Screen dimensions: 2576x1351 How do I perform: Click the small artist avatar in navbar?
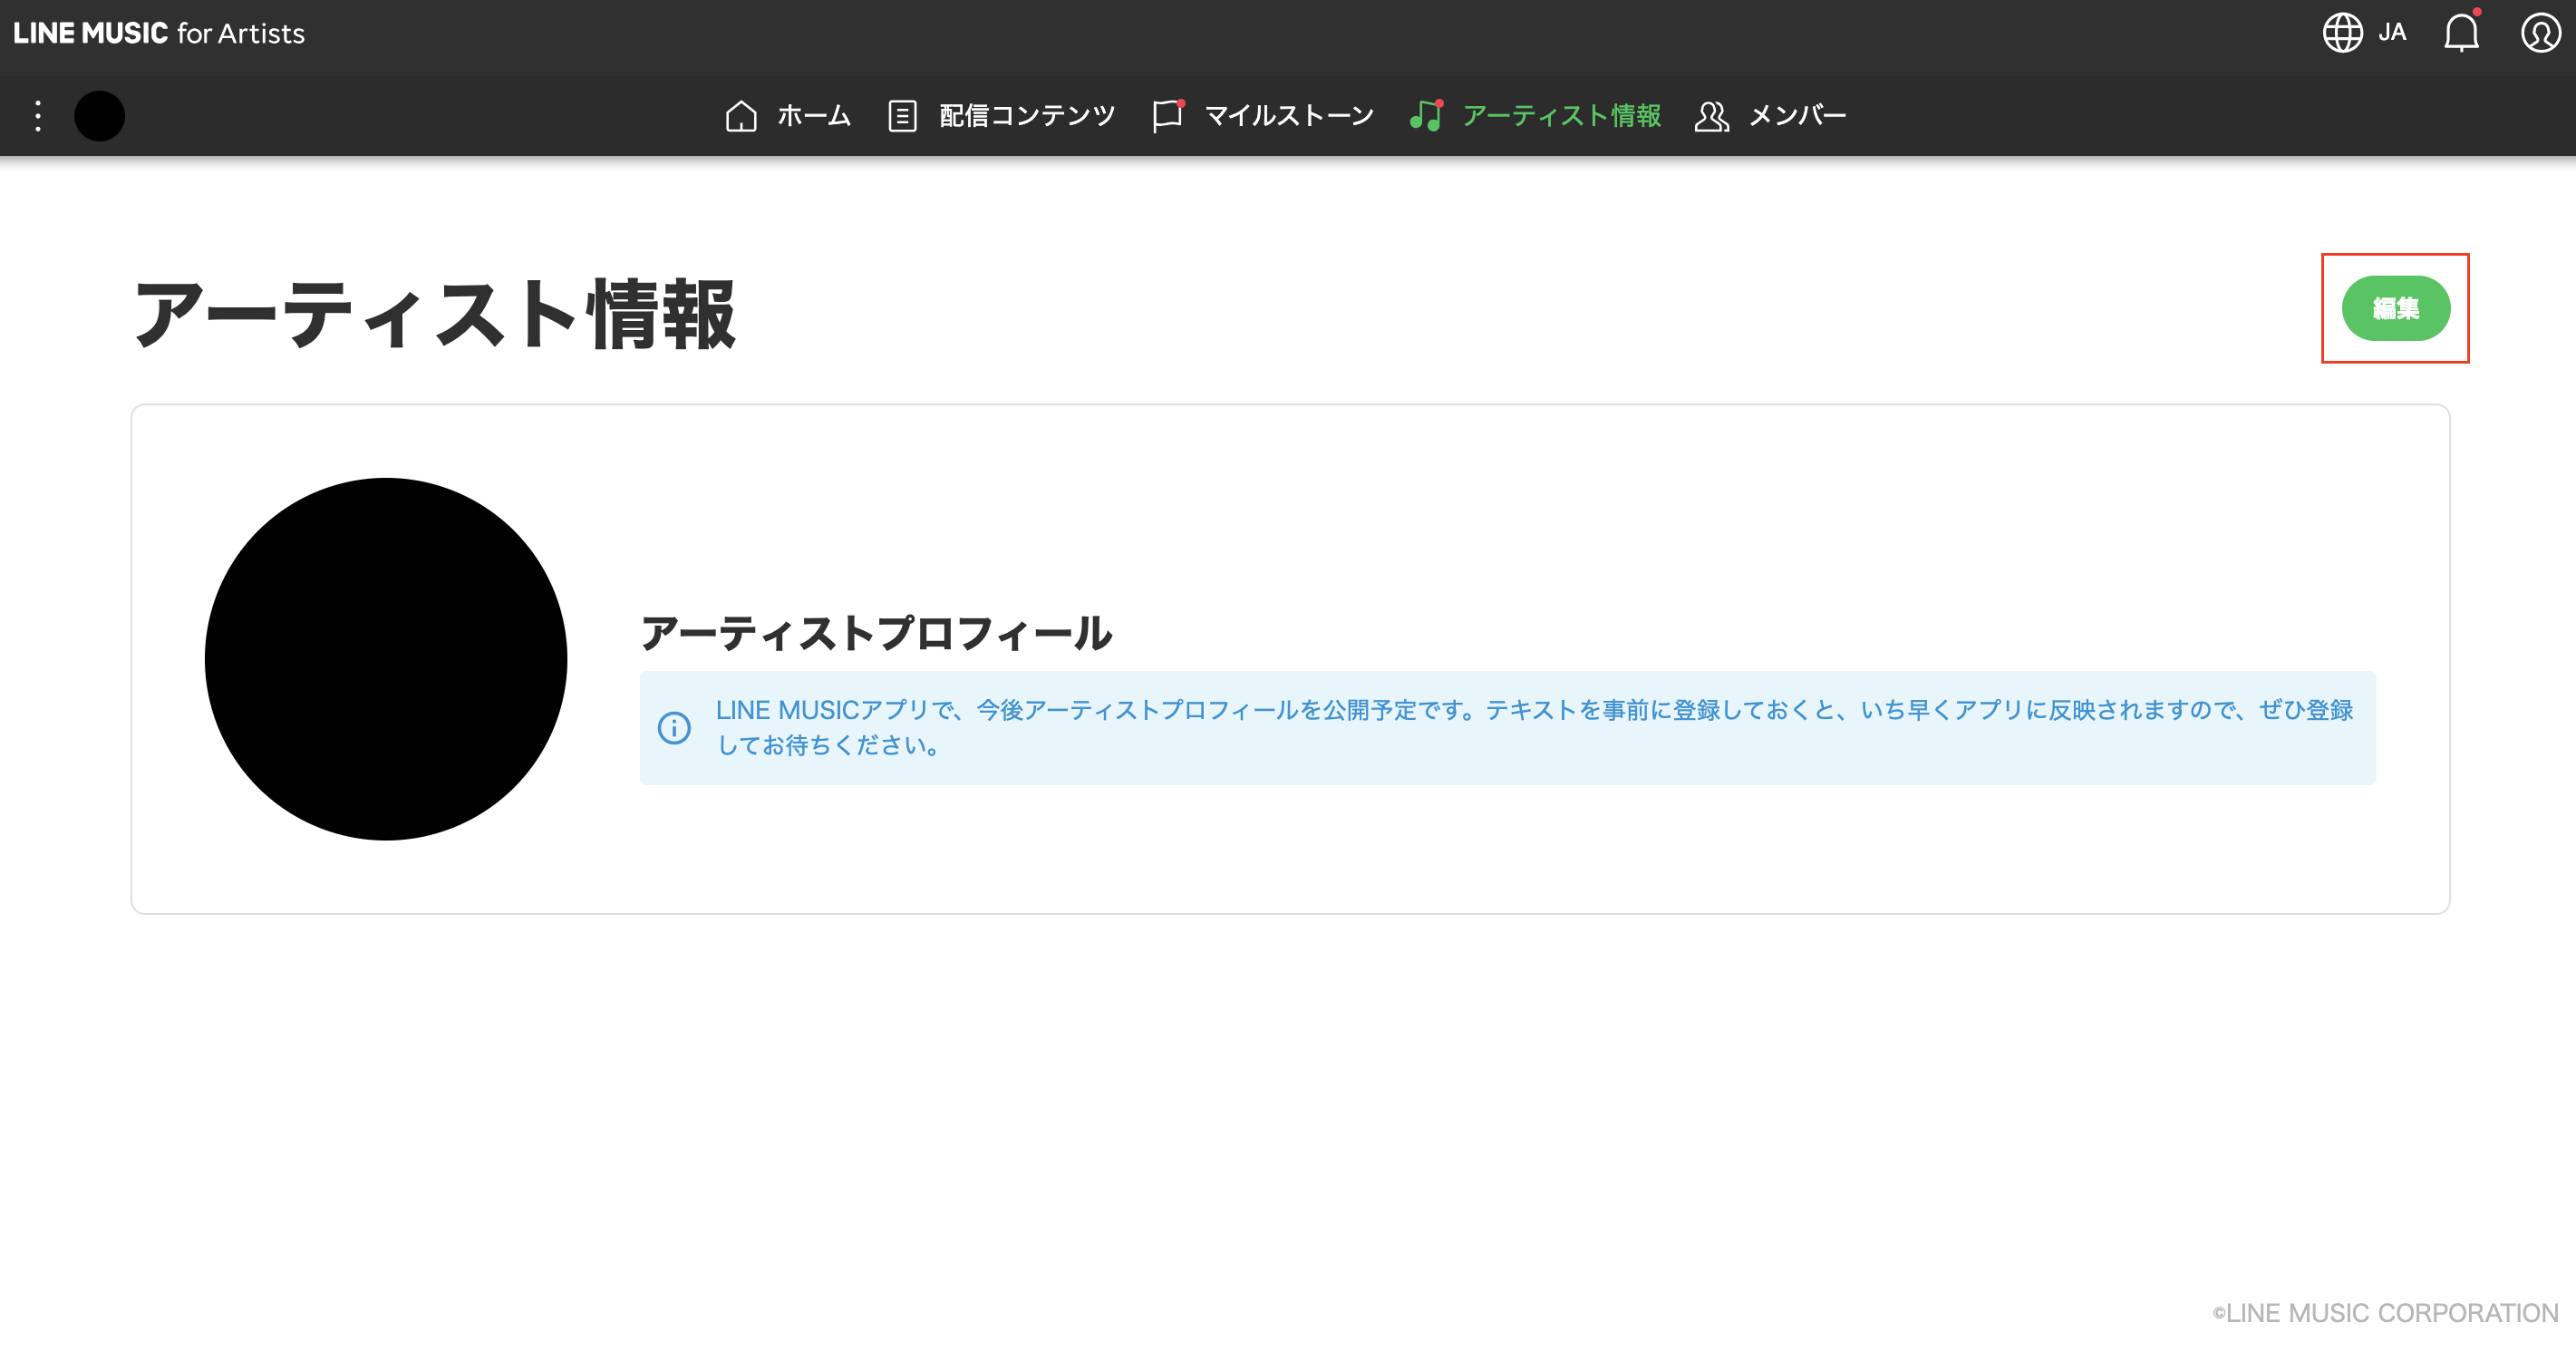tap(99, 116)
